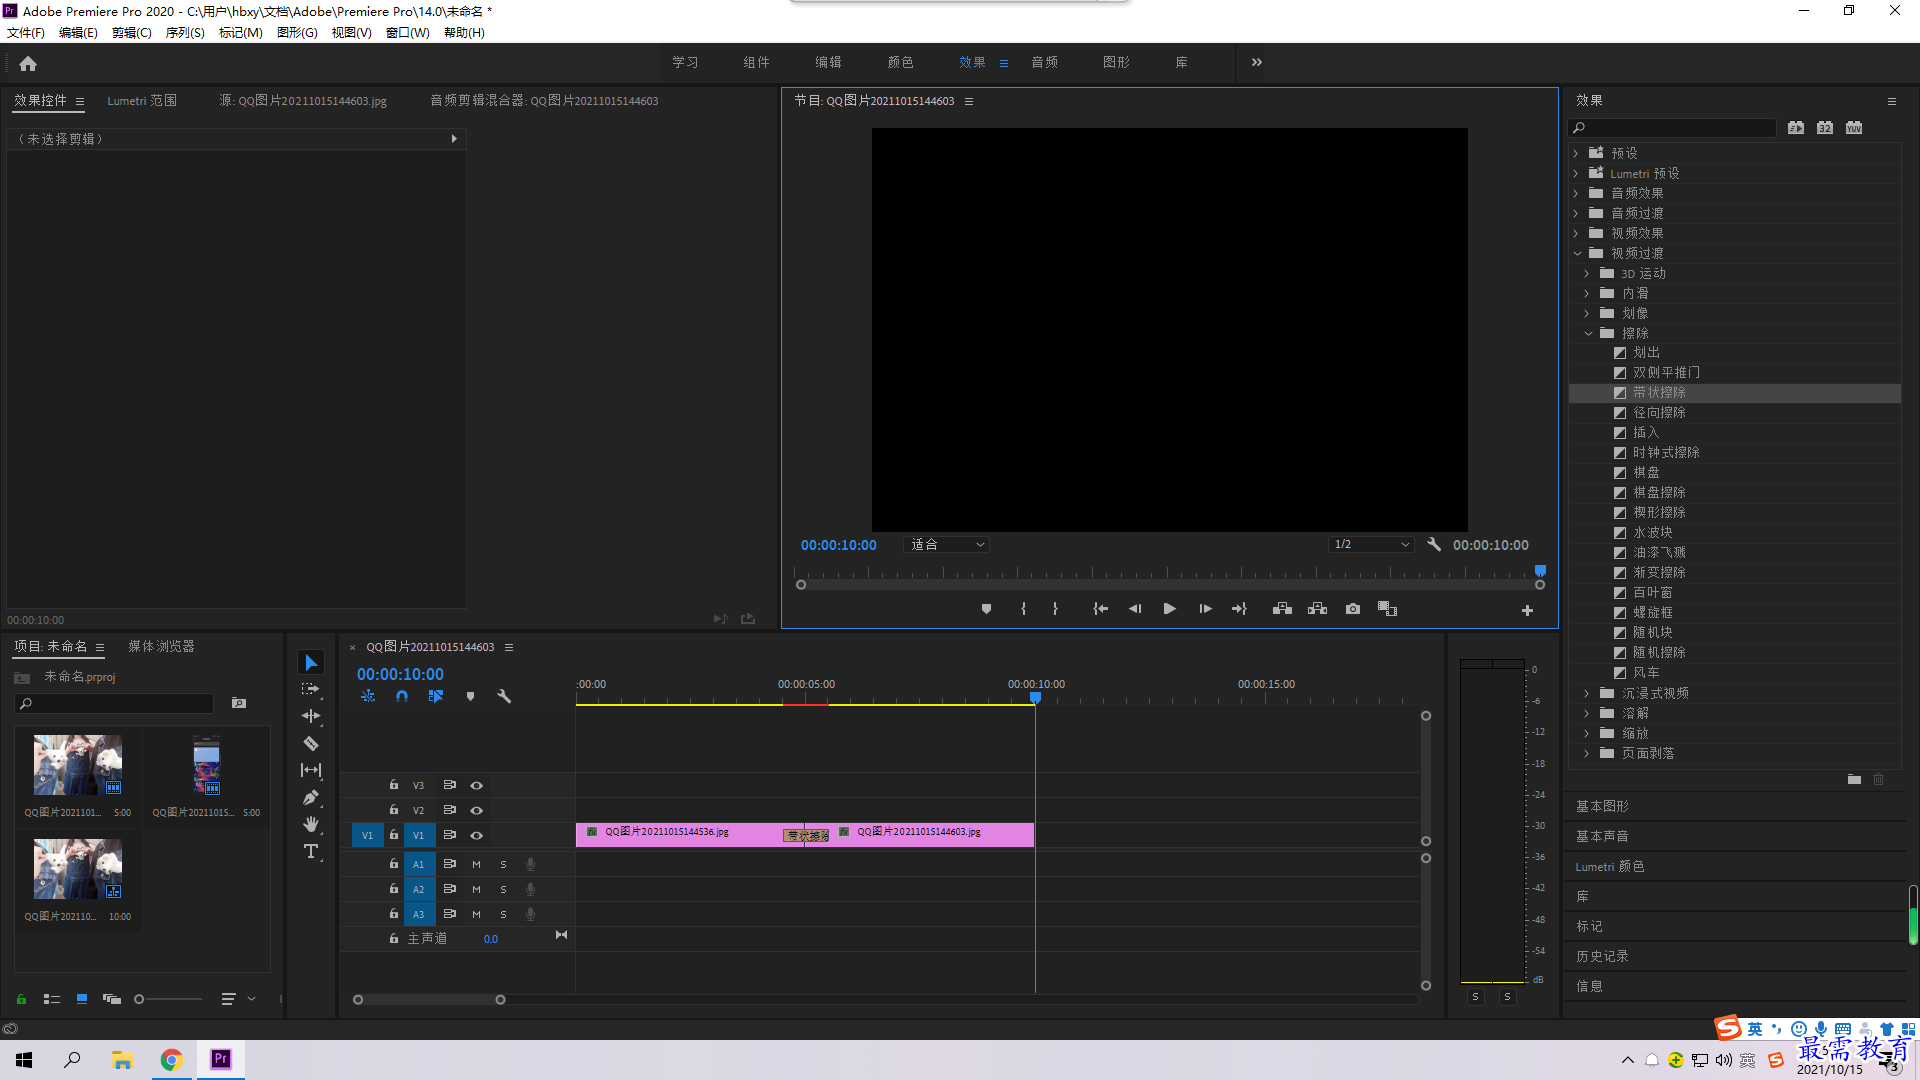Open the 窗口(W) menu
Screen dimensions: 1920x1080
(x=407, y=33)
